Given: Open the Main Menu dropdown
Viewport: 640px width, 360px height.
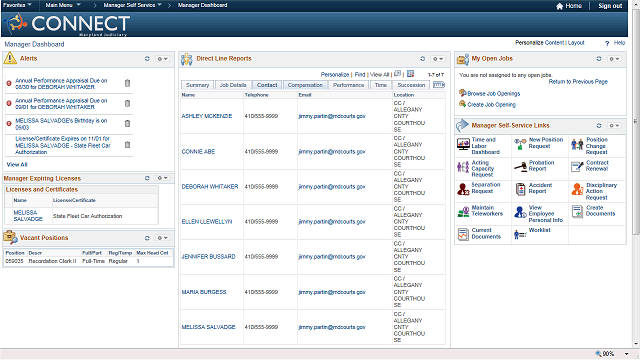Looking at the screenshot, I should (x=63, y=5).
